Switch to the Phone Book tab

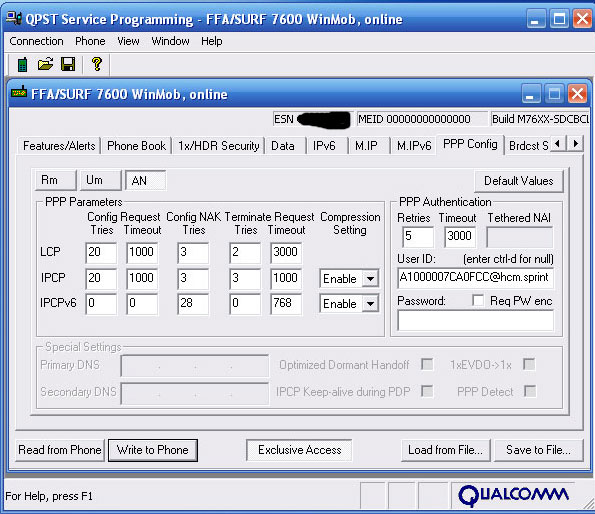click(137, 146)
